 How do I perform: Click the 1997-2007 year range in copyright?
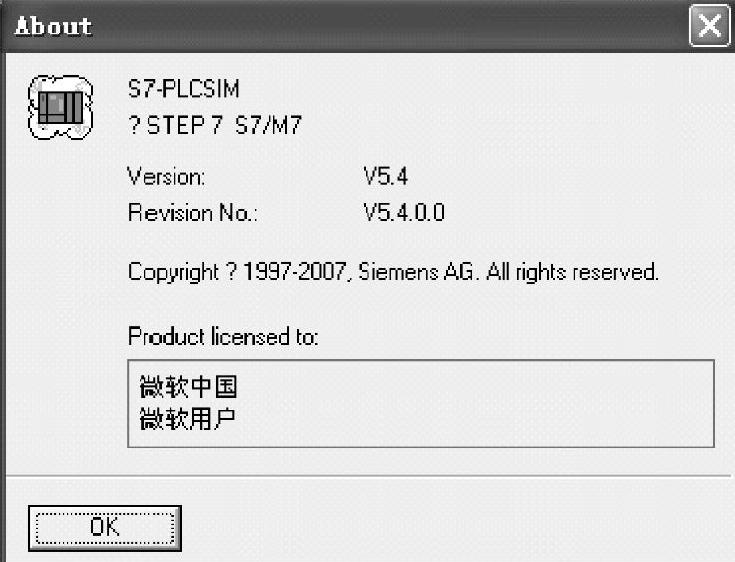(x=294, y=271)
